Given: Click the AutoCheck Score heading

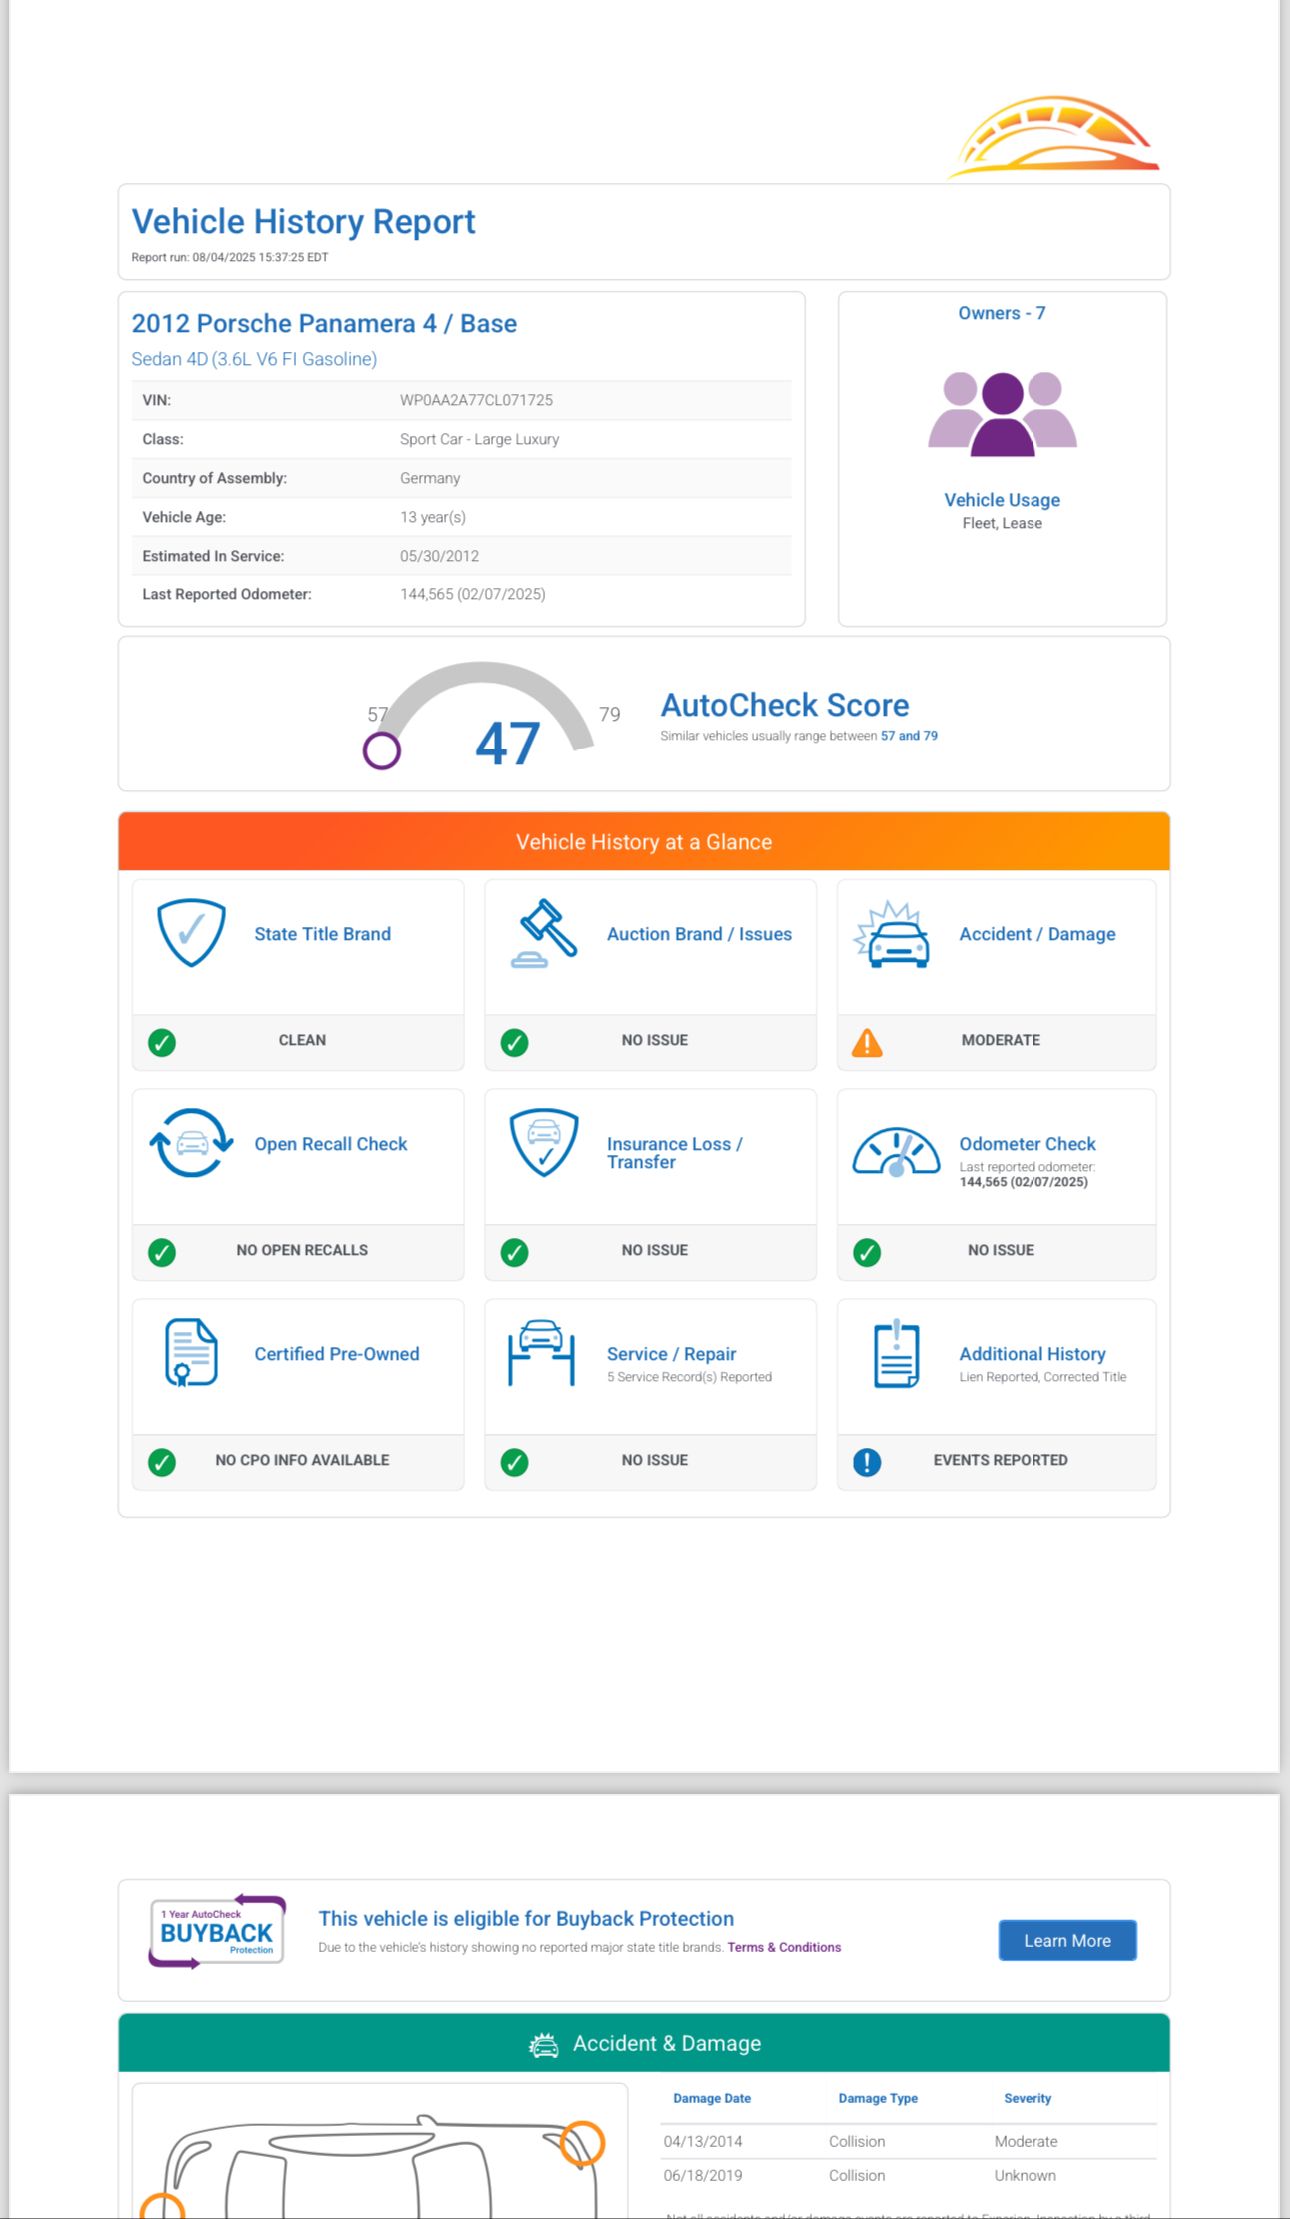Looking at the screenshot, I should [785, 705].
